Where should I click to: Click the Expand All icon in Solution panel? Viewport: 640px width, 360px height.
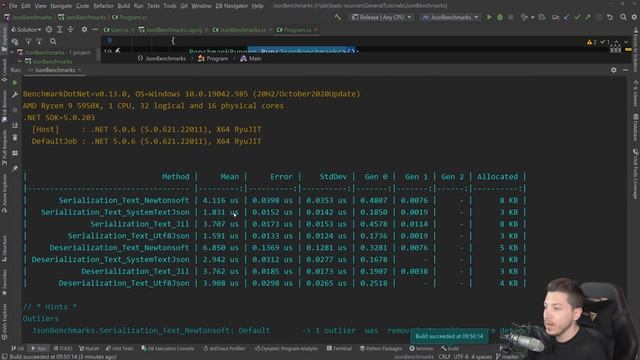[60, 30]
